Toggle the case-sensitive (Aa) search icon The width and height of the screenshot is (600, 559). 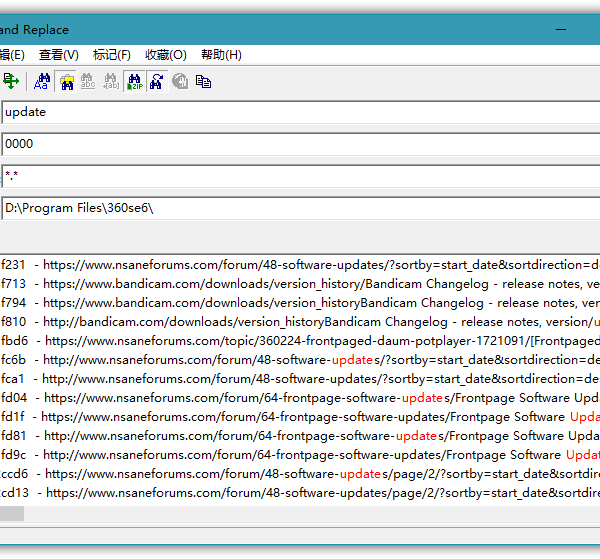coord(42,81)
